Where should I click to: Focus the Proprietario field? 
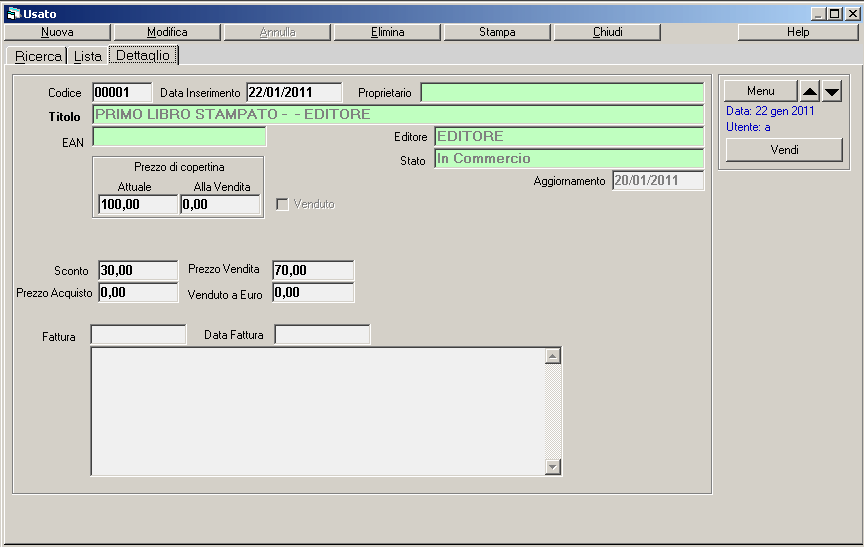tap(562, 93)
